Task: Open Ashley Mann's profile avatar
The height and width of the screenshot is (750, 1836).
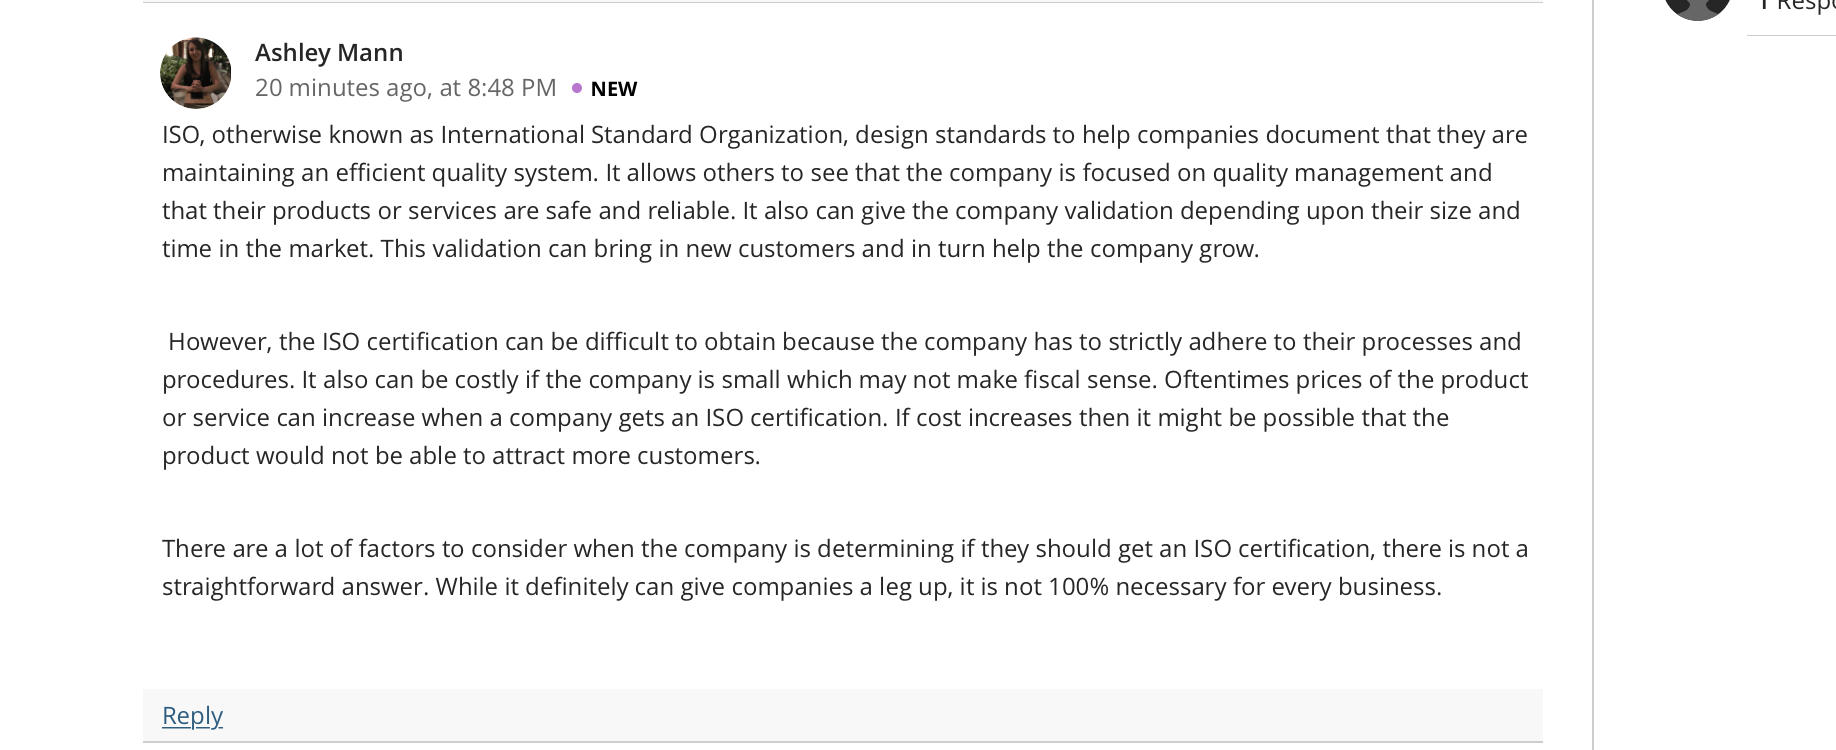Action: 196,73
